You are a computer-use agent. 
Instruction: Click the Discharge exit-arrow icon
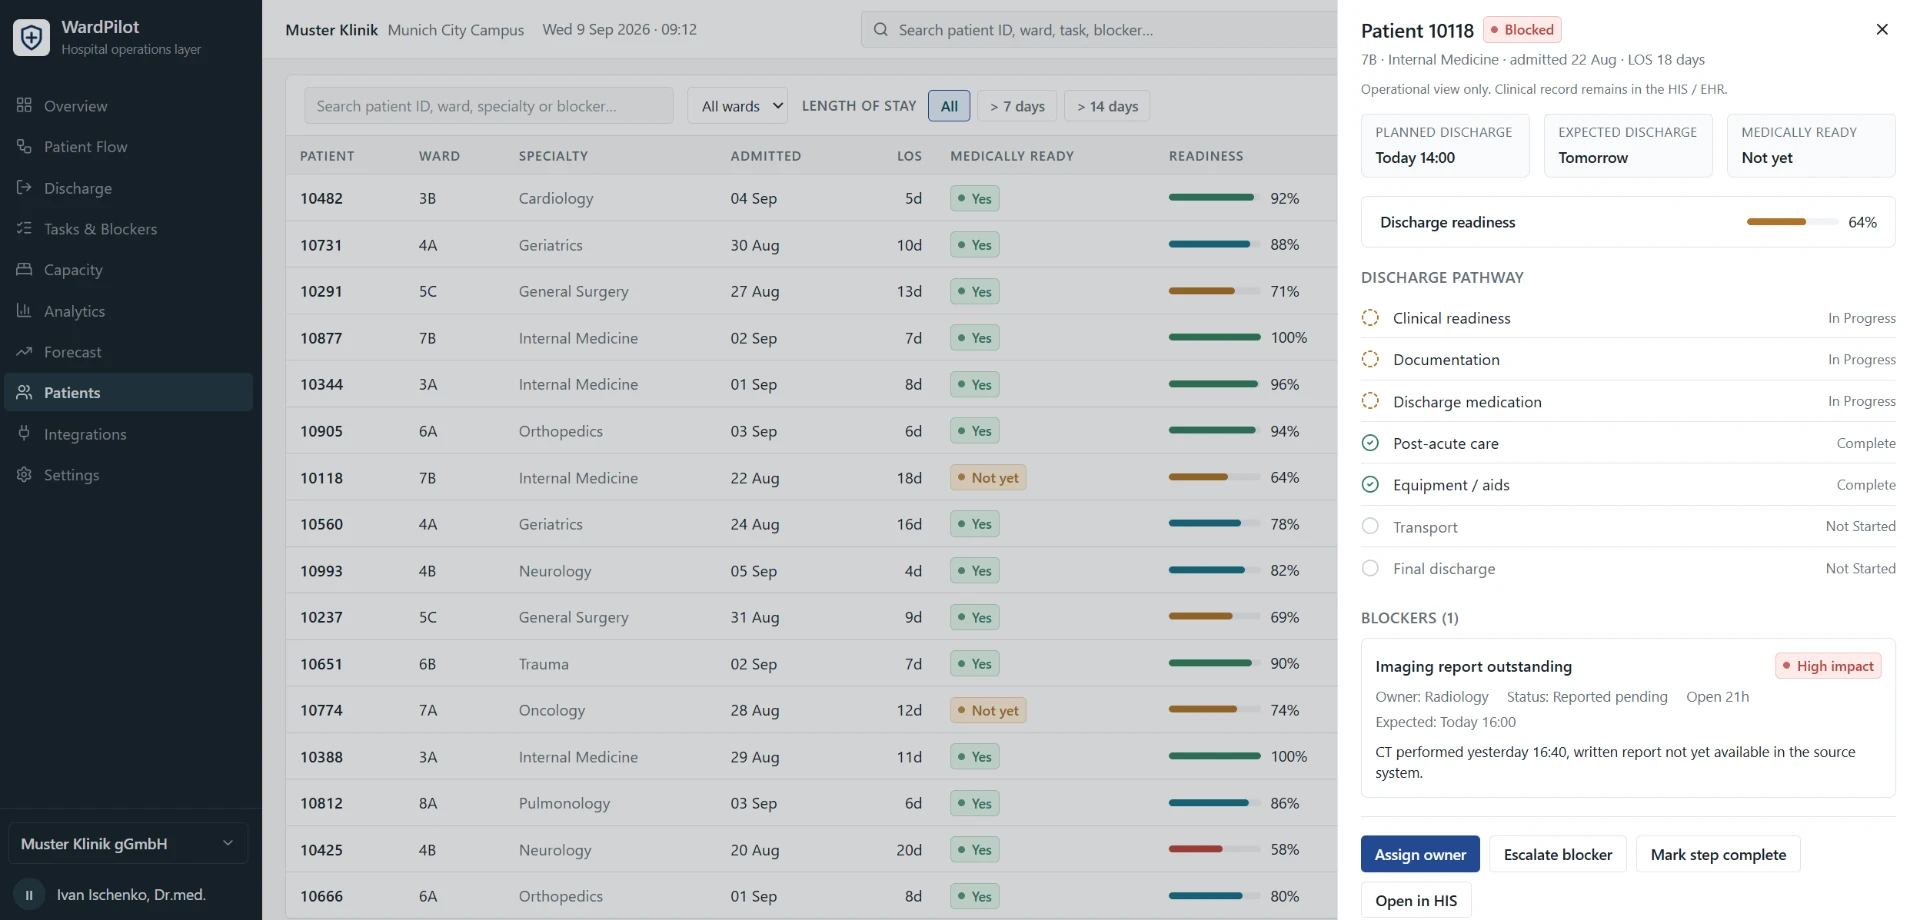click(x=24, y=187)
